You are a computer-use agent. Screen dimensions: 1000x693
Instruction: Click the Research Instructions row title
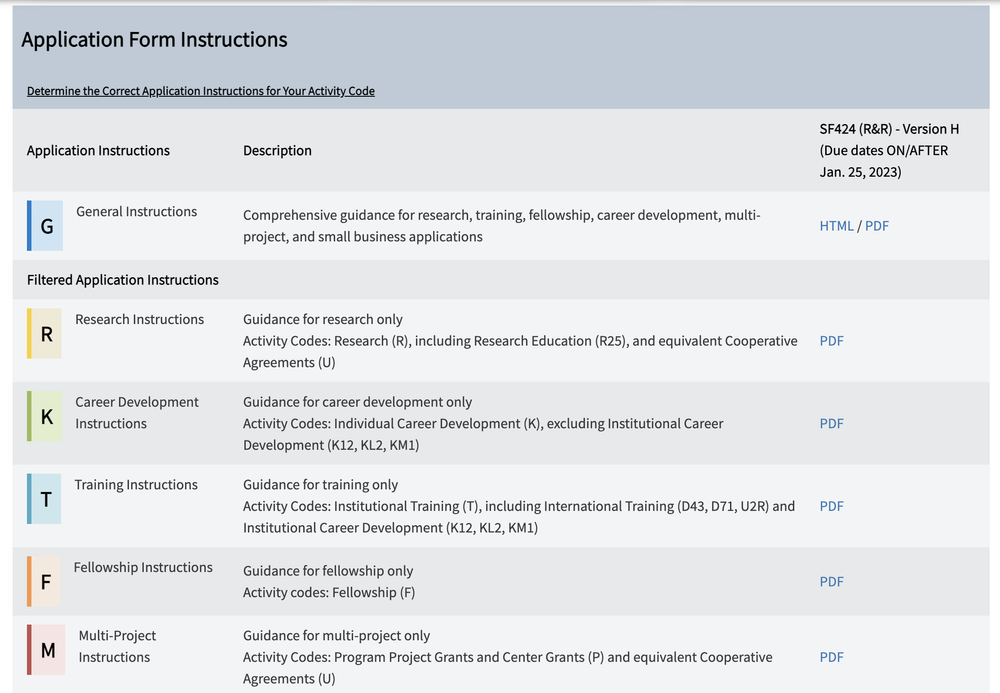139,320
